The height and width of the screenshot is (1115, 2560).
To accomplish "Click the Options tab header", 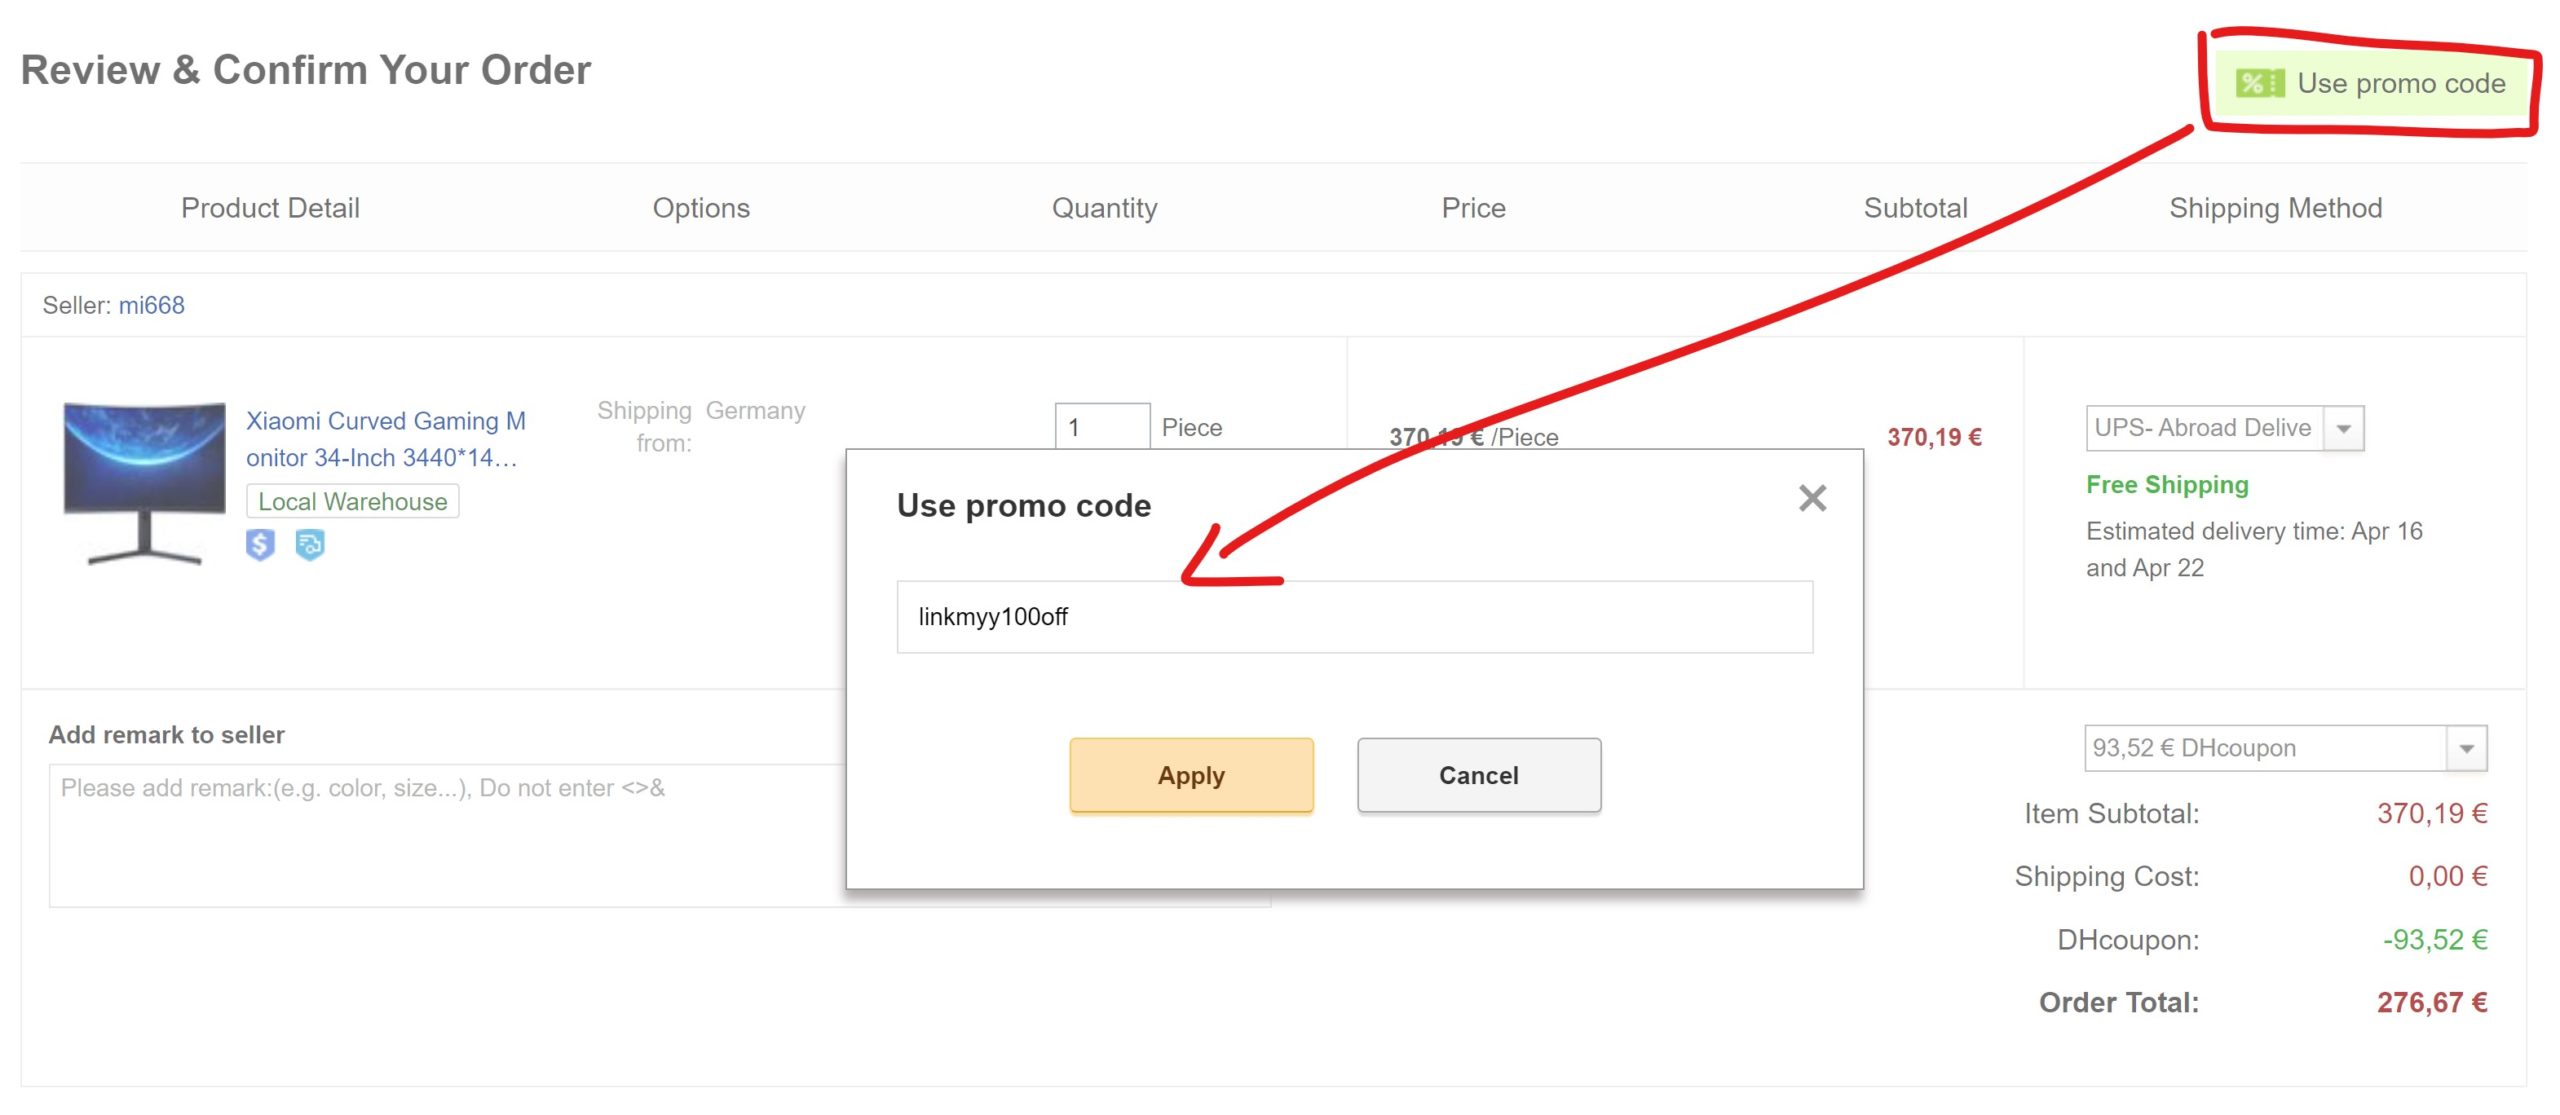I will pyautogui.click(x=700, y=207).
